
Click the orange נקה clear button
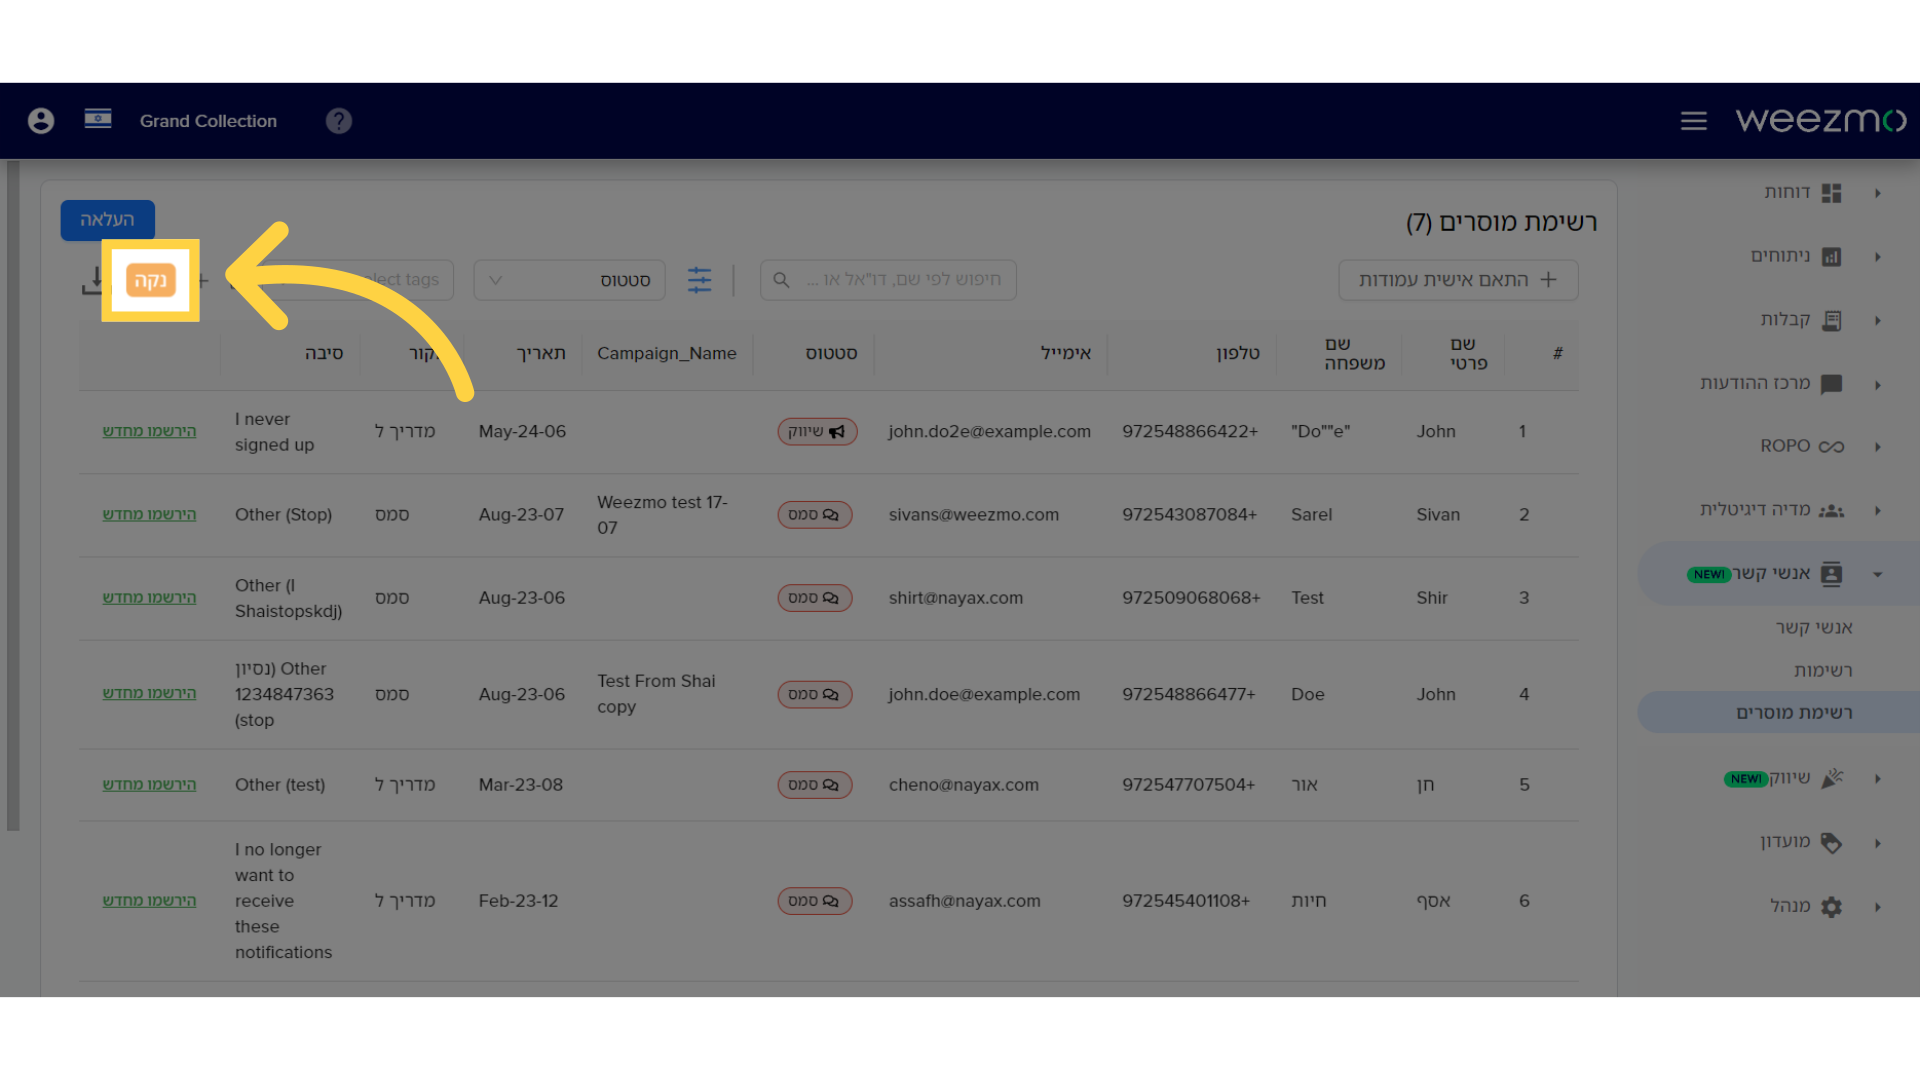click(150, 281)
